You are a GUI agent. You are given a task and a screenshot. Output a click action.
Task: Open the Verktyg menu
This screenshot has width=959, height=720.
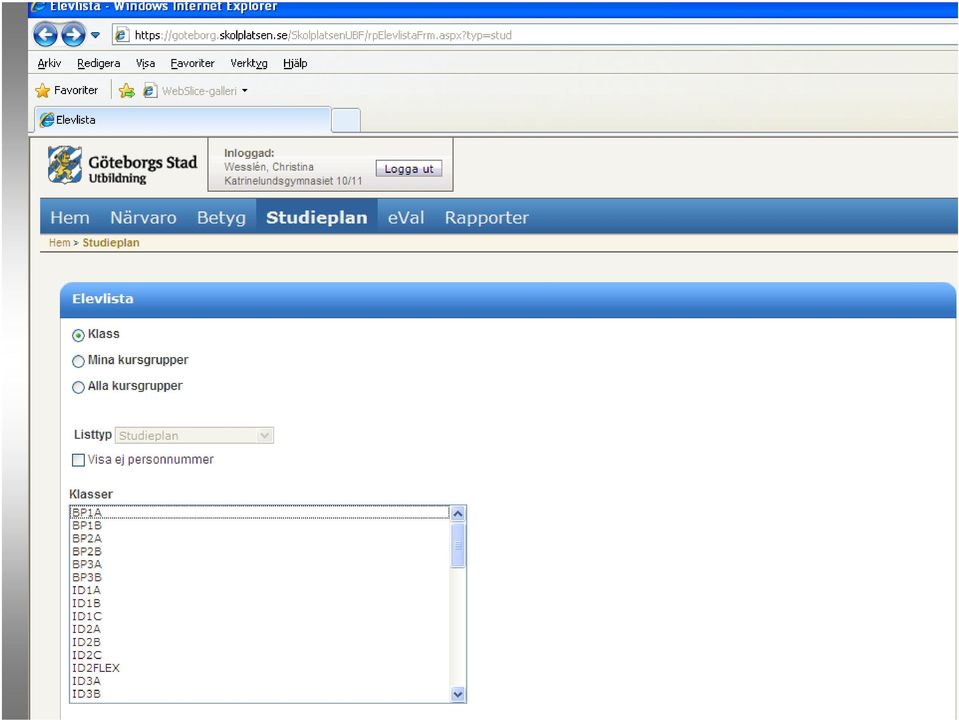point(249,63)
